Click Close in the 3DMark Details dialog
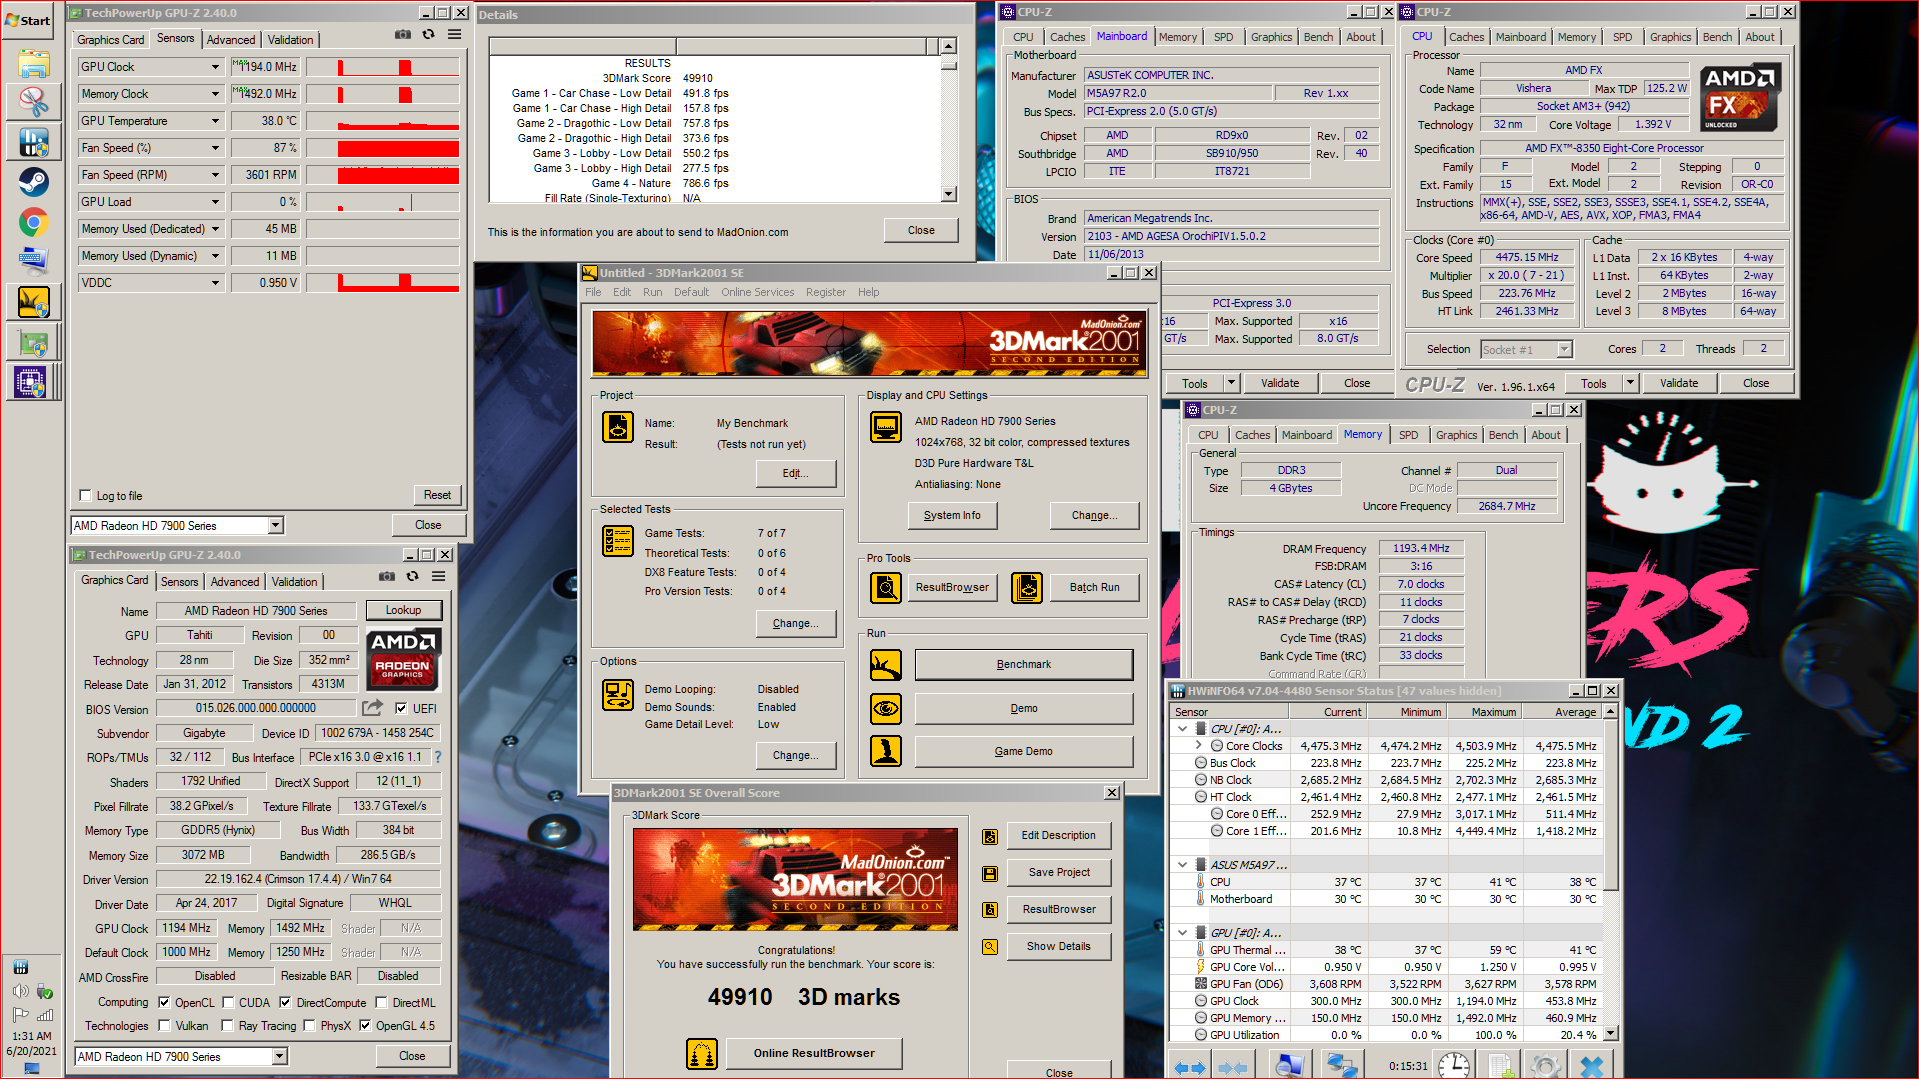Image resolution: width=1919 pixels, height=1079 pixels. point(921,231)
